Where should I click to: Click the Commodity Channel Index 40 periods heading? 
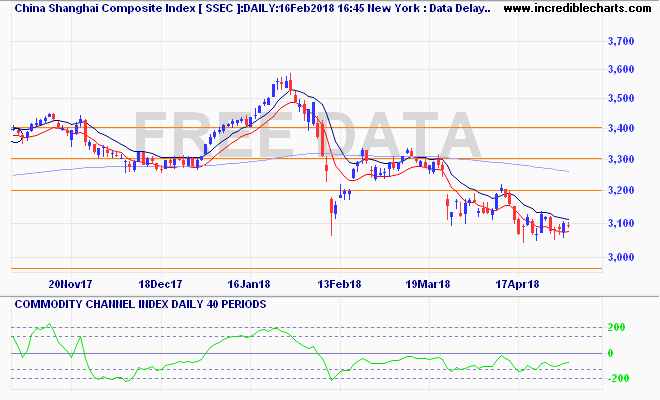[140, 304]
